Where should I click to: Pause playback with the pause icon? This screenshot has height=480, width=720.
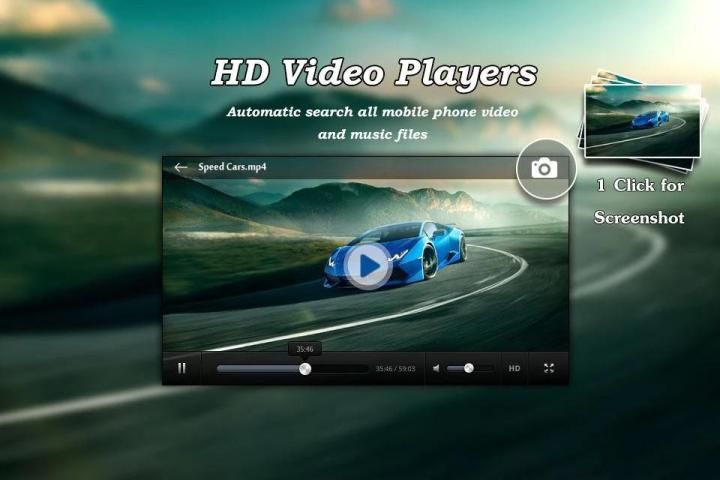181,368
